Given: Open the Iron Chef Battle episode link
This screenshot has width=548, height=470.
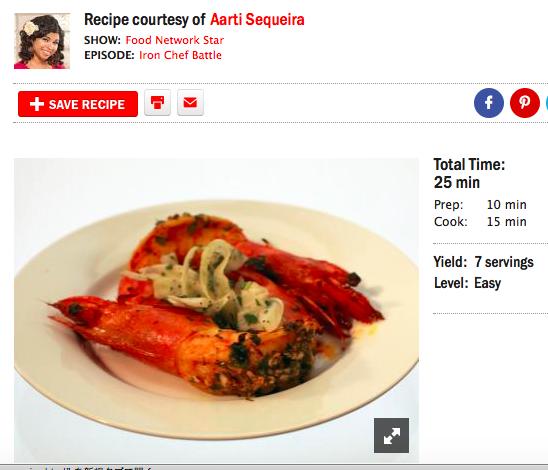Looking at the screenshot, I should tap(180, 55).
